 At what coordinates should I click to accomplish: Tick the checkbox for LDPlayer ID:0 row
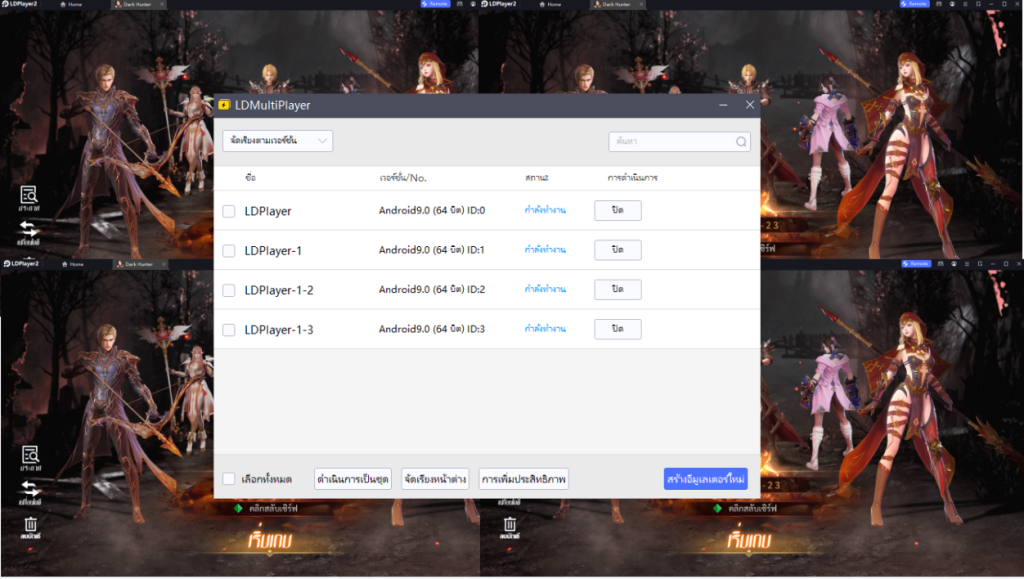tap(229, 211)
